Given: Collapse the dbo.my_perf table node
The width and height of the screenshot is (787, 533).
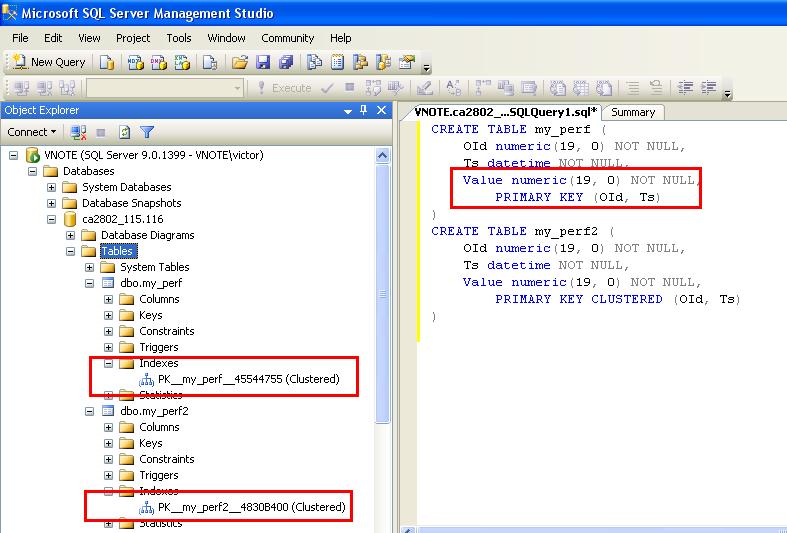Looking at the screenshot, I should [89, 284].
